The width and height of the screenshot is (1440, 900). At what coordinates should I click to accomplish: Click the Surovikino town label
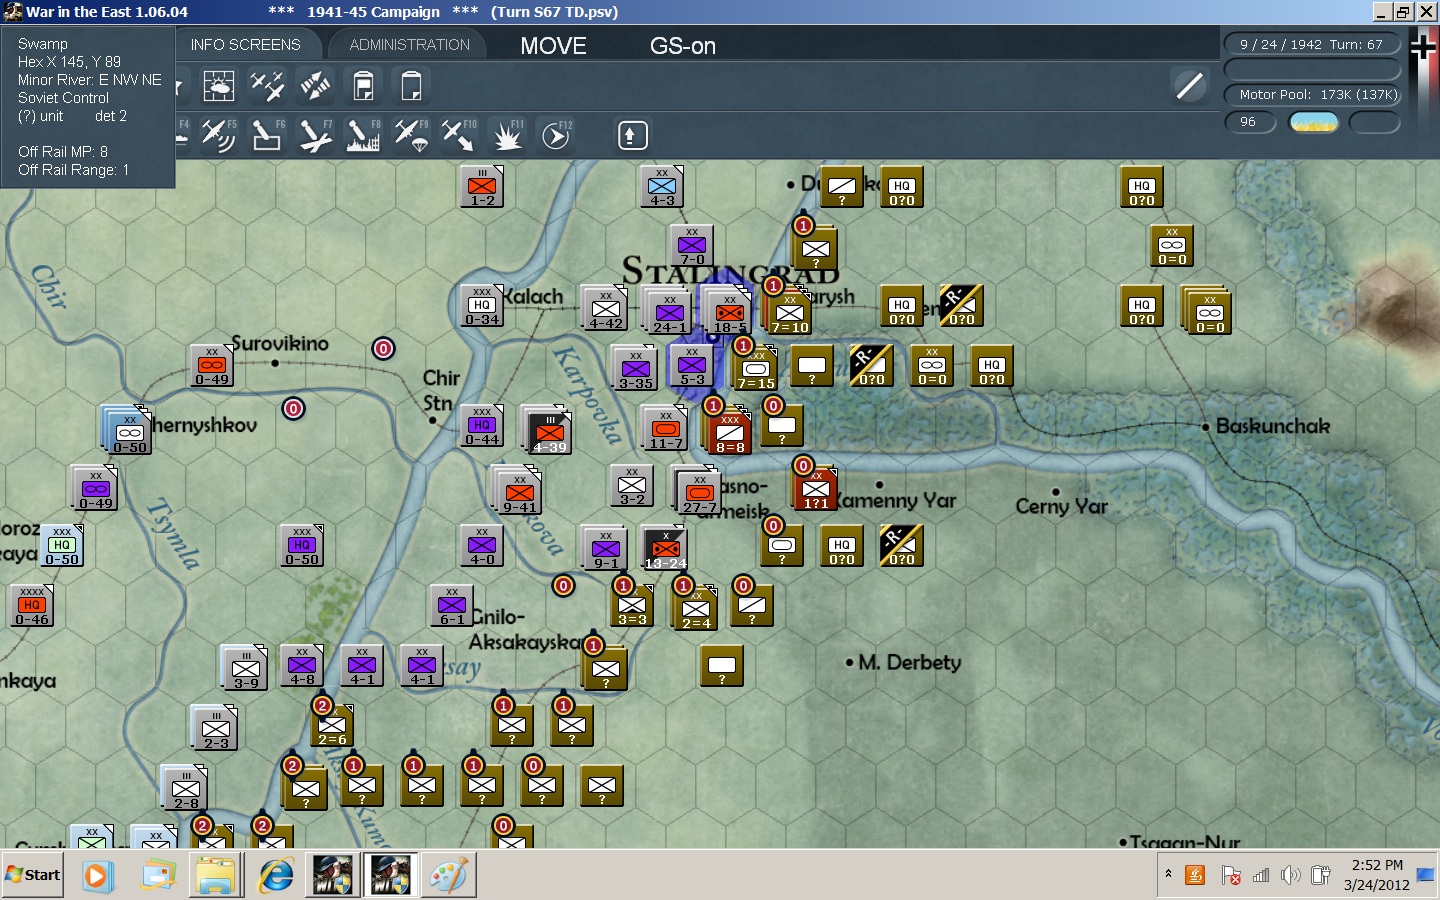pos(280,343)
